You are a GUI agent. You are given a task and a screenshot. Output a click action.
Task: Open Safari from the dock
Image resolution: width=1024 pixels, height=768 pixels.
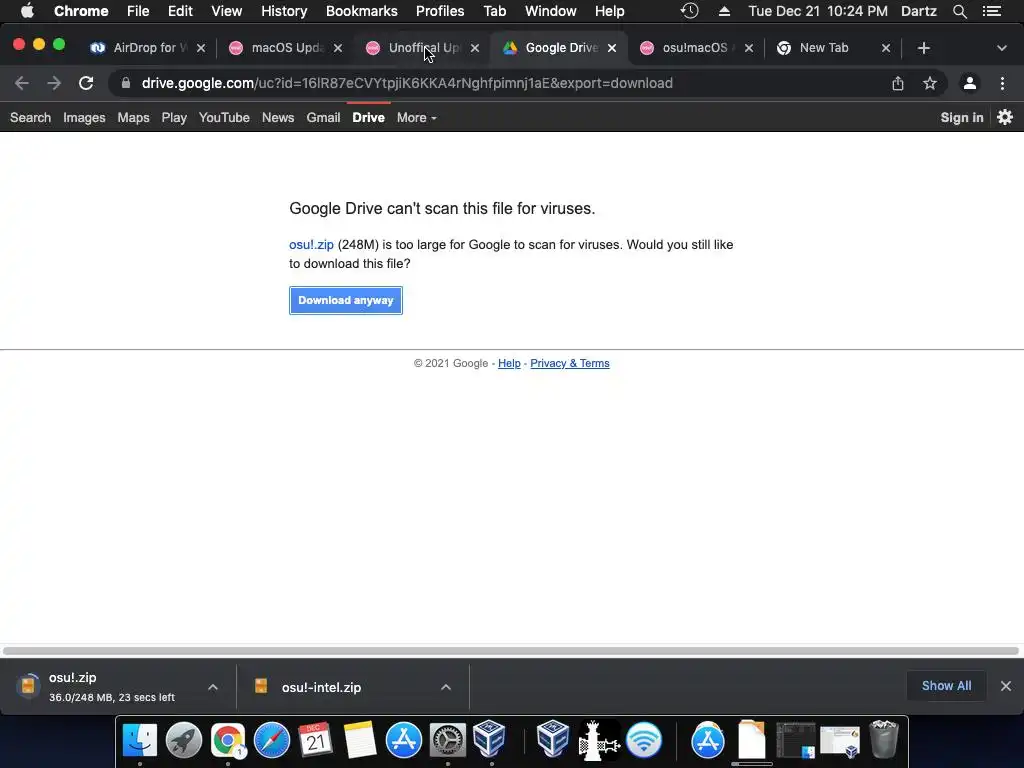(x=272, y=740)
